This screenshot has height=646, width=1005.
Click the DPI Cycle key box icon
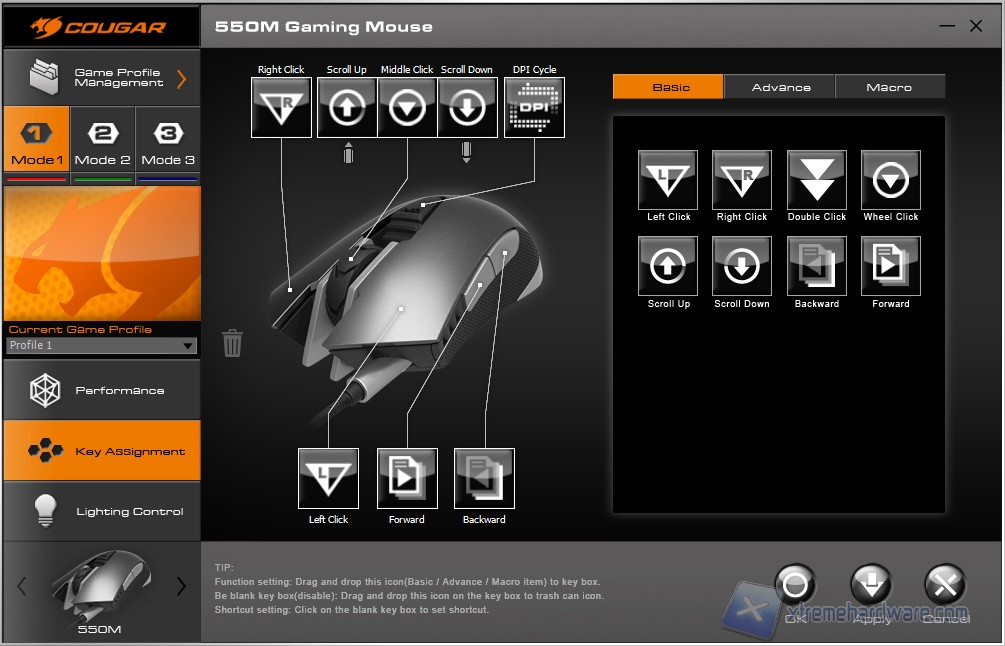pos(534,107)
